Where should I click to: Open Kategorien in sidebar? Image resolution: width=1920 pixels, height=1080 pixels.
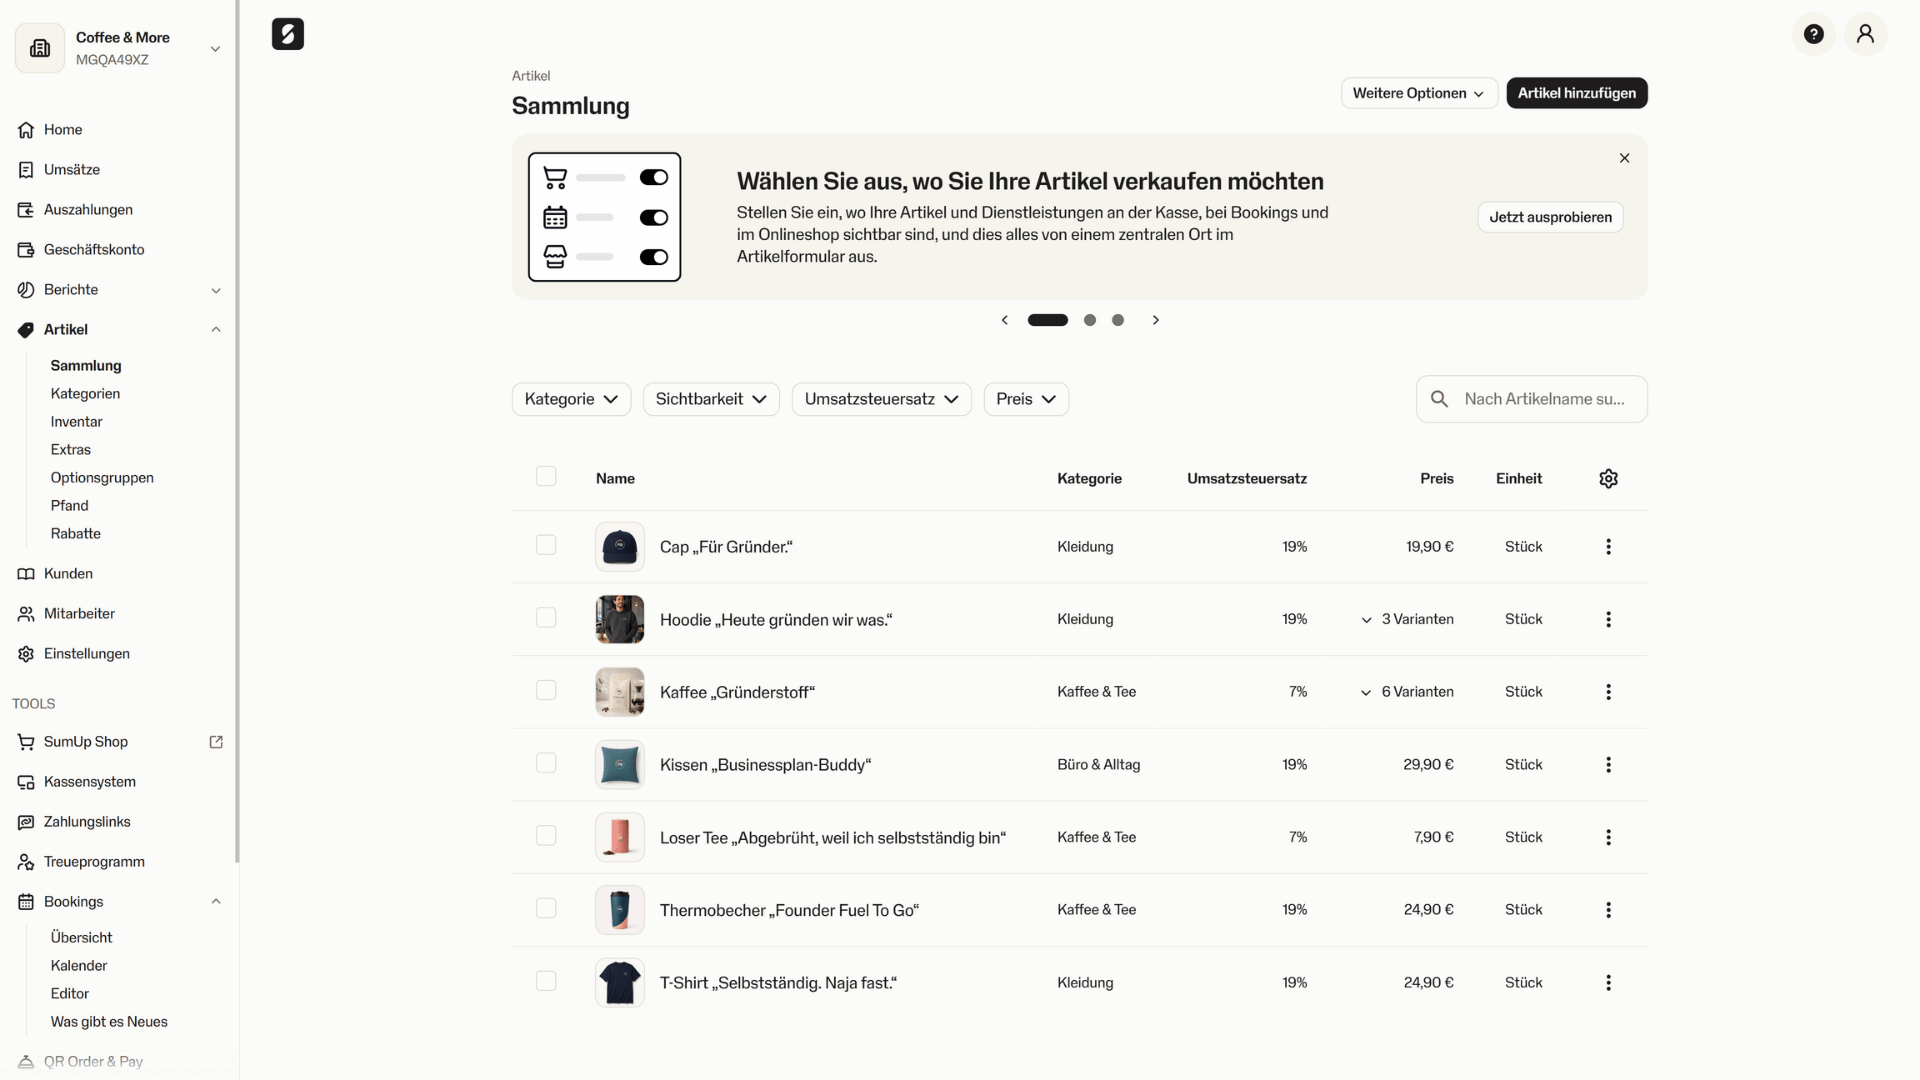[x=85, y=394]
